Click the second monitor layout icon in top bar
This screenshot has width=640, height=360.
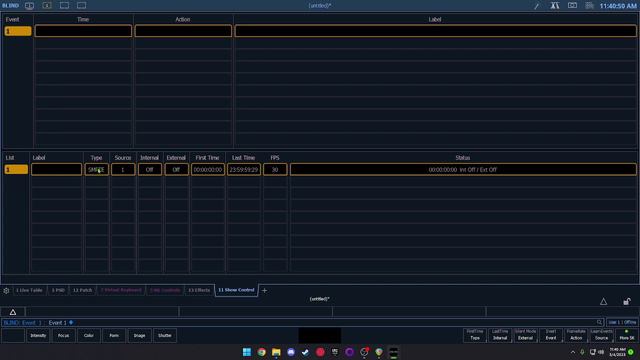click(47, 6)
